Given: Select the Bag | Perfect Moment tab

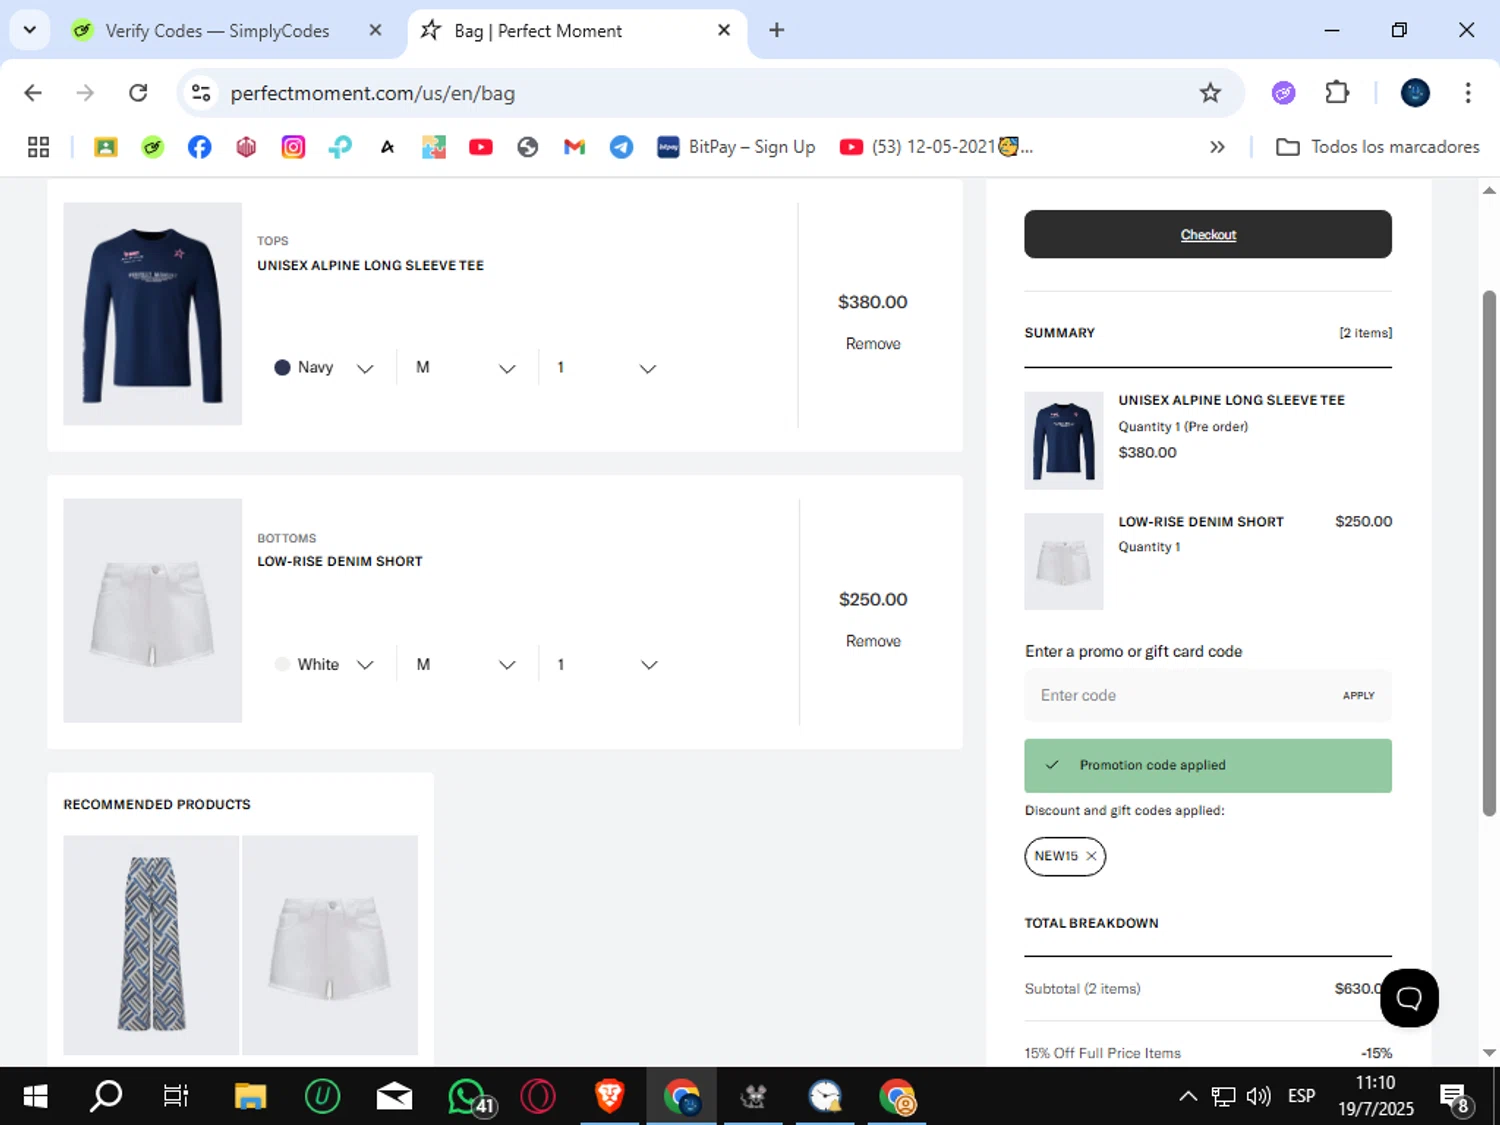Looking at the screenshot, I should click(x=538, y=31).
